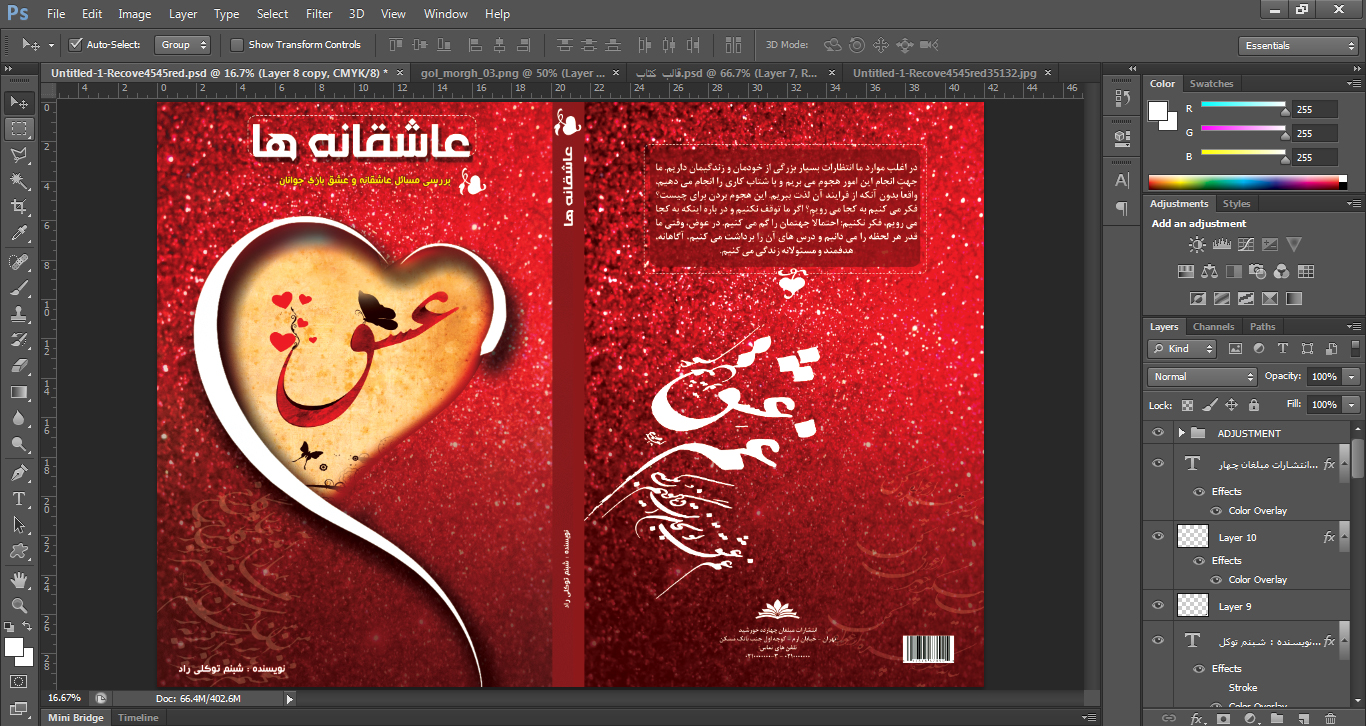The image size is (1366, 726).
Task: Select the Crop tool
Action: tap(18, 207)
